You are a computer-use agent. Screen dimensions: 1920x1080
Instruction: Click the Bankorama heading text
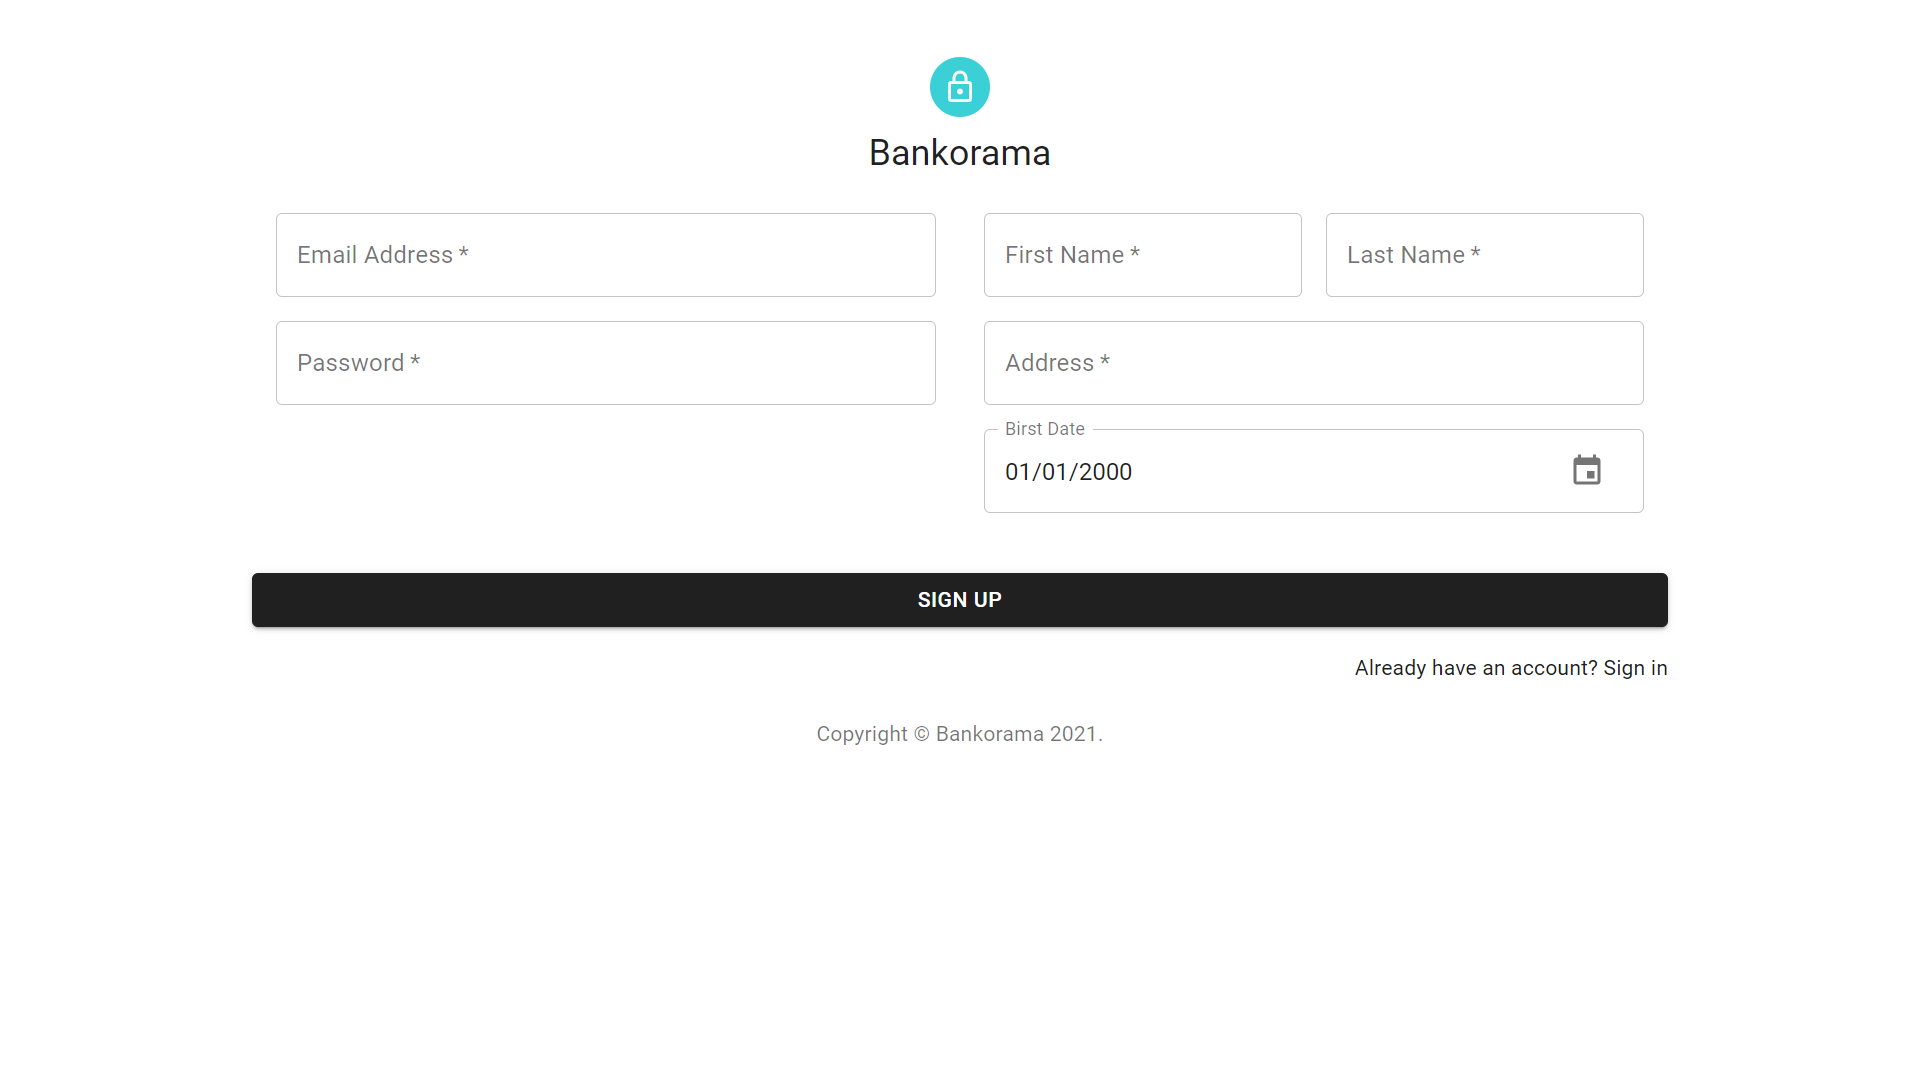pyautogui.click(x=960, y=153)
